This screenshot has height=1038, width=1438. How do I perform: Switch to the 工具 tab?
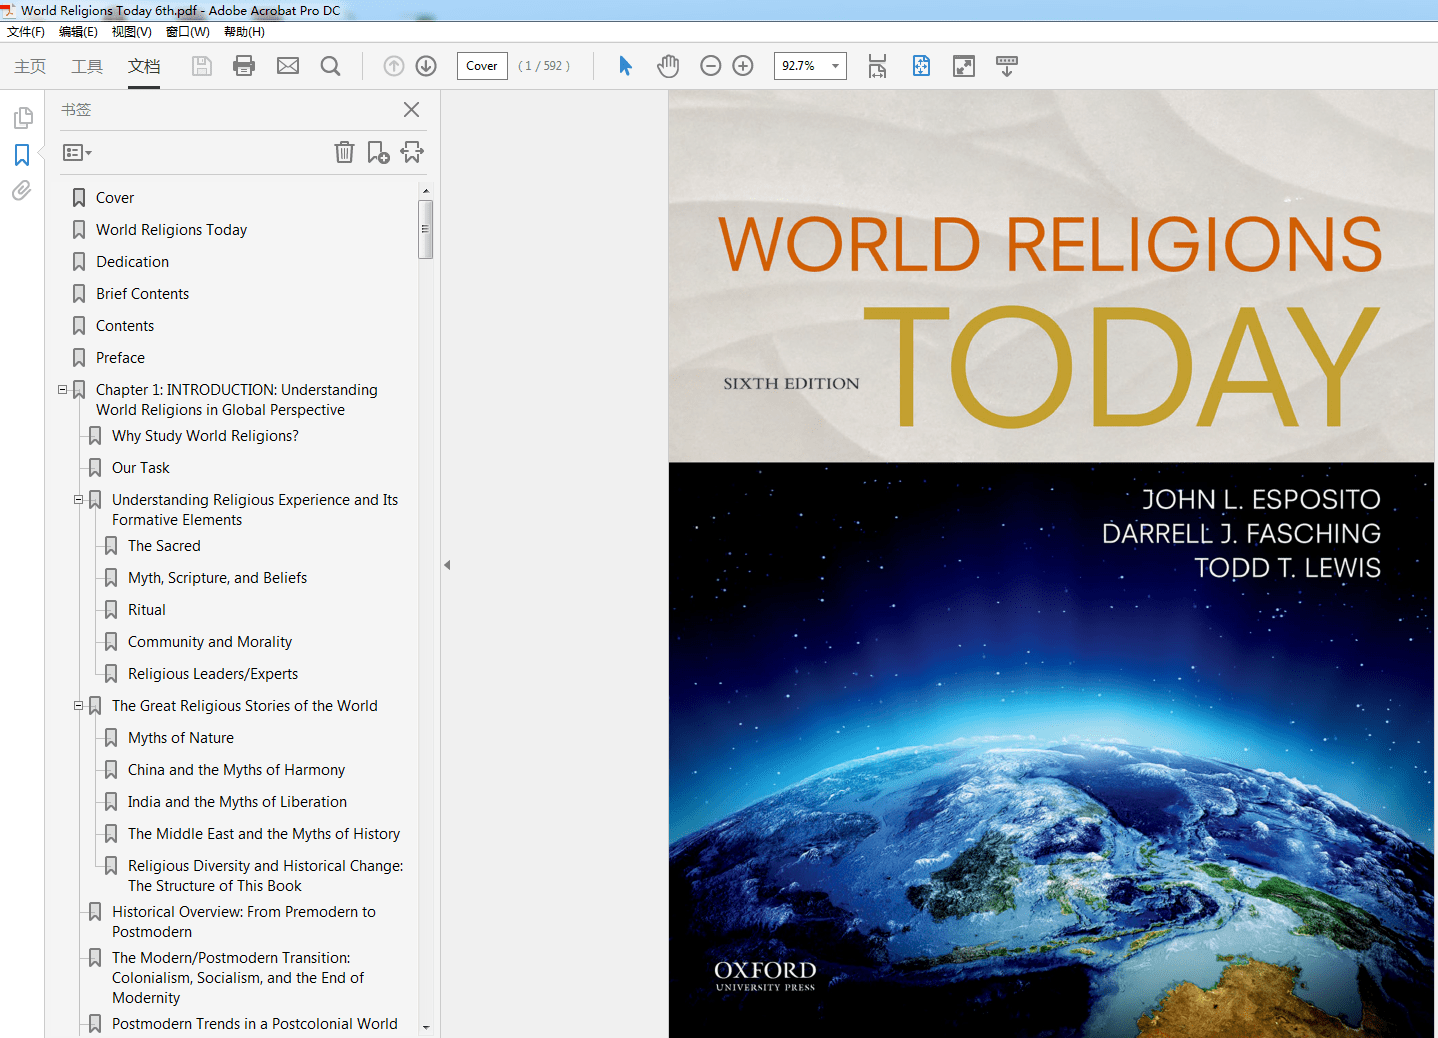pyautogui.click(x=86, y=66)
